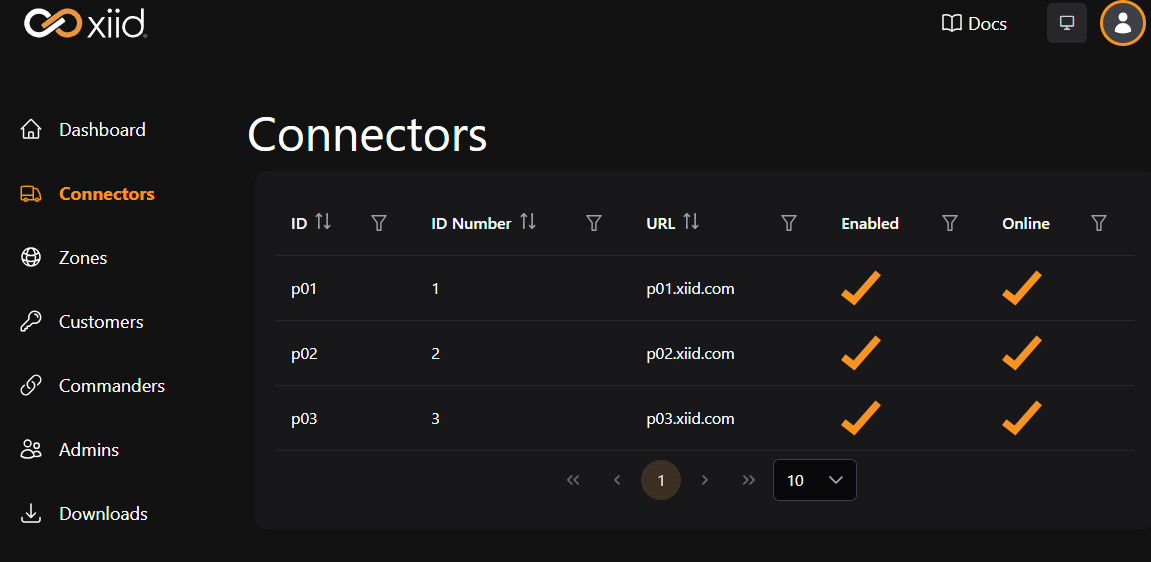Filter the Enabled column

click(x=950, y=223)
